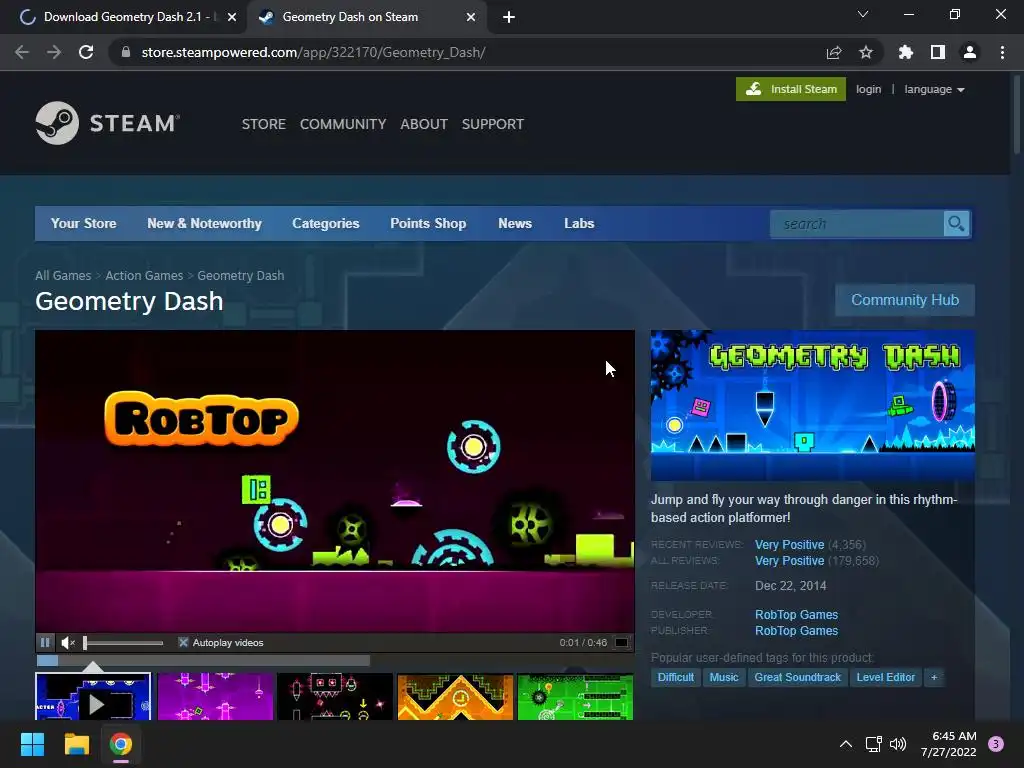Click the login link
Image resolution: width=1024 pixels, height=768 pixels.
coord(869,89)
